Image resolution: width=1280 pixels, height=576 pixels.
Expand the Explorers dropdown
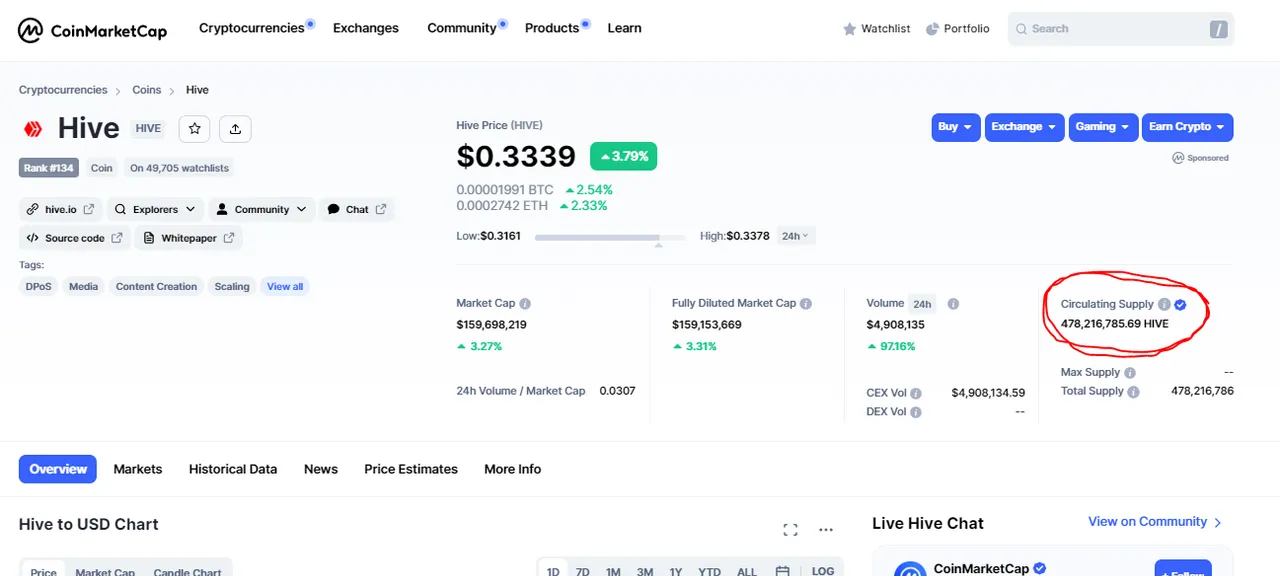pos(155,209)
